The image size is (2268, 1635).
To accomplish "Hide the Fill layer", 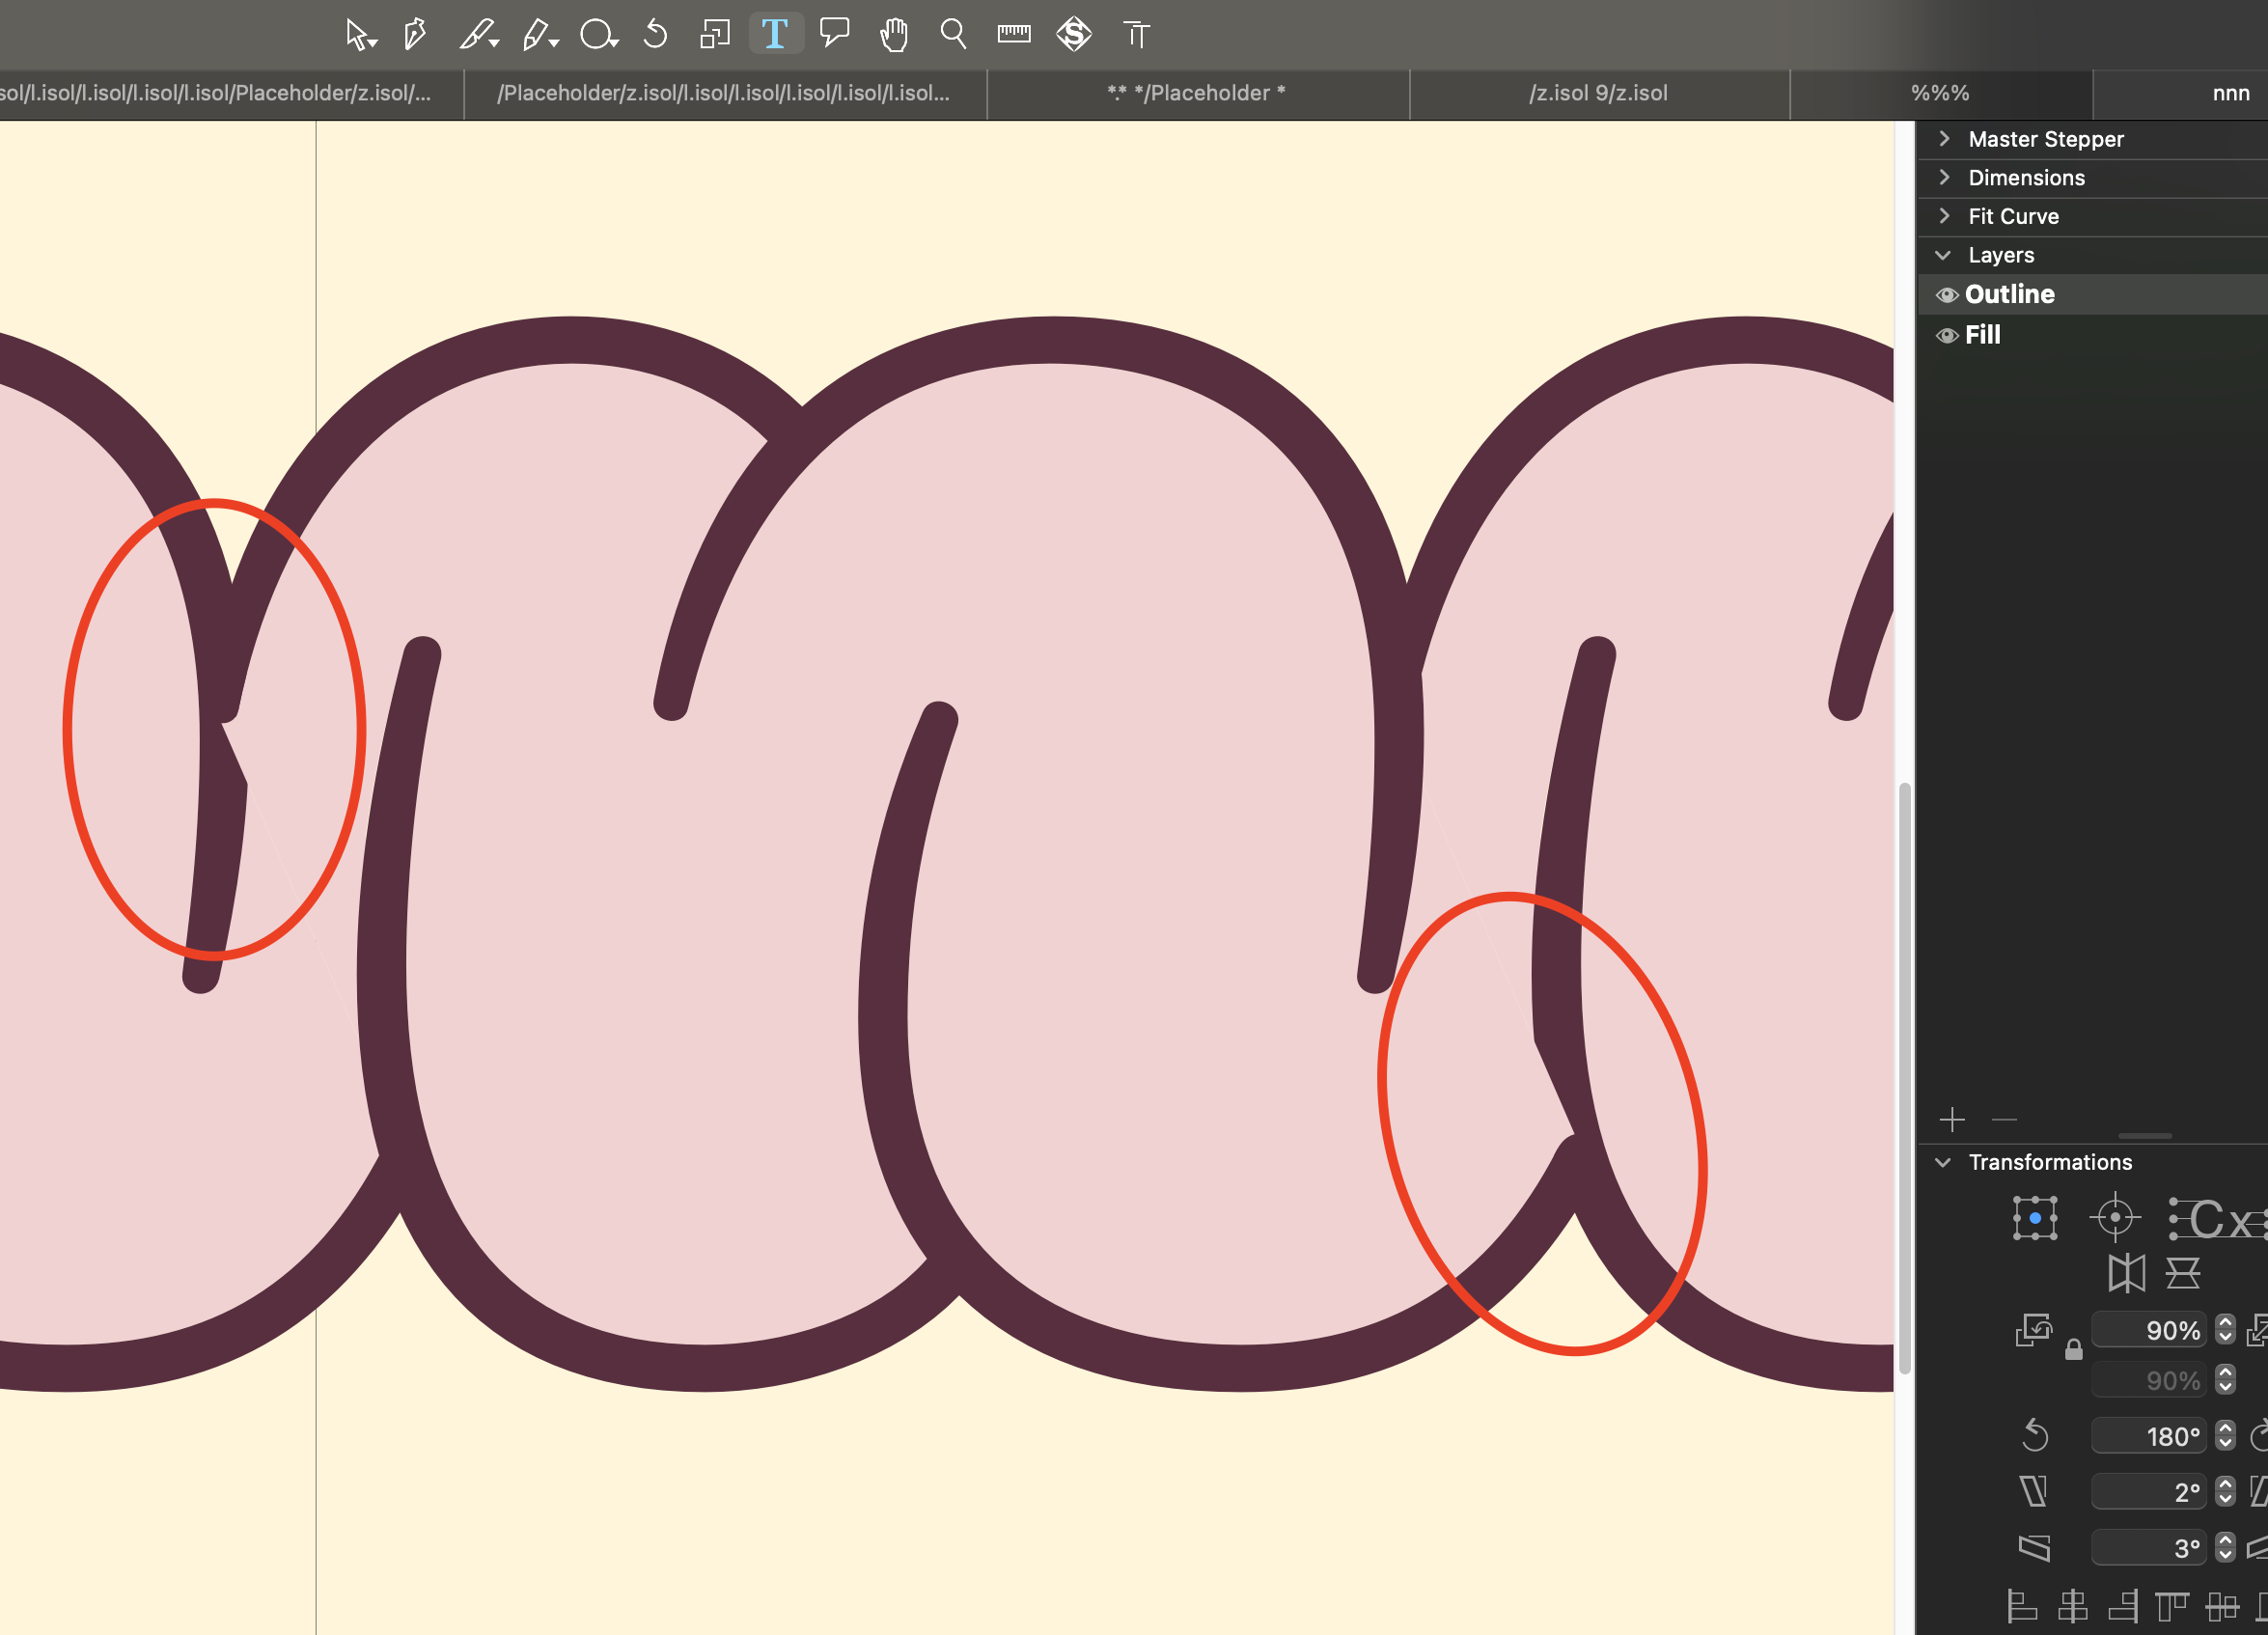I will [1946, 336].
